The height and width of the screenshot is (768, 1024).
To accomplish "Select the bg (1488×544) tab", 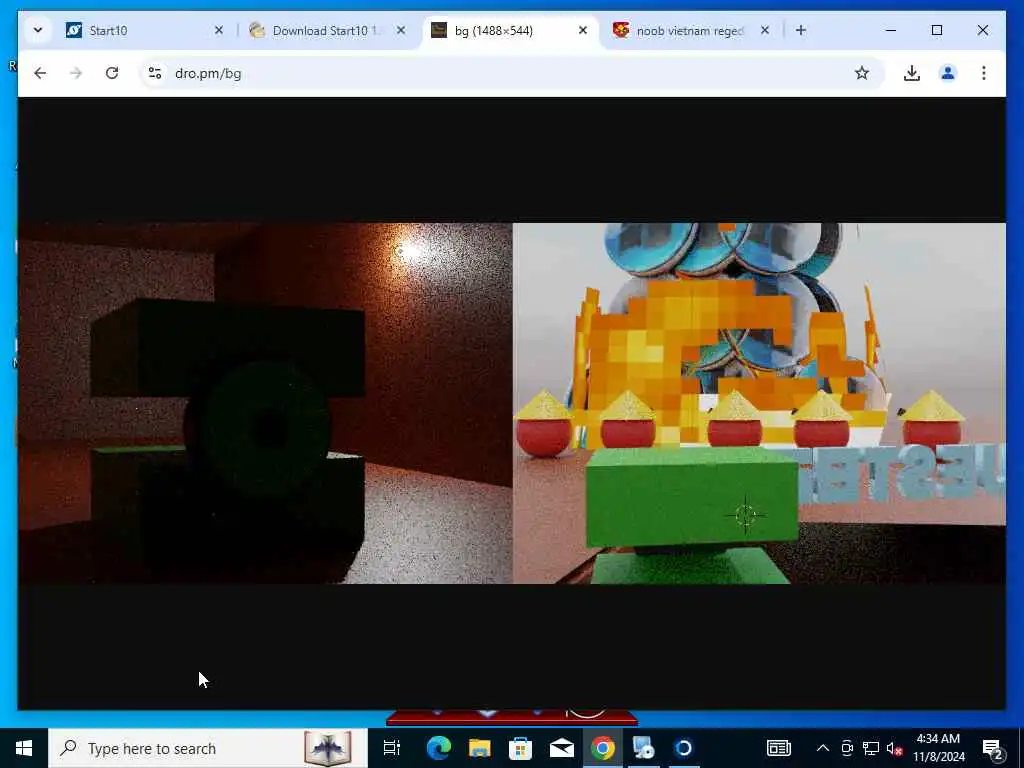I will click(511, 30).
